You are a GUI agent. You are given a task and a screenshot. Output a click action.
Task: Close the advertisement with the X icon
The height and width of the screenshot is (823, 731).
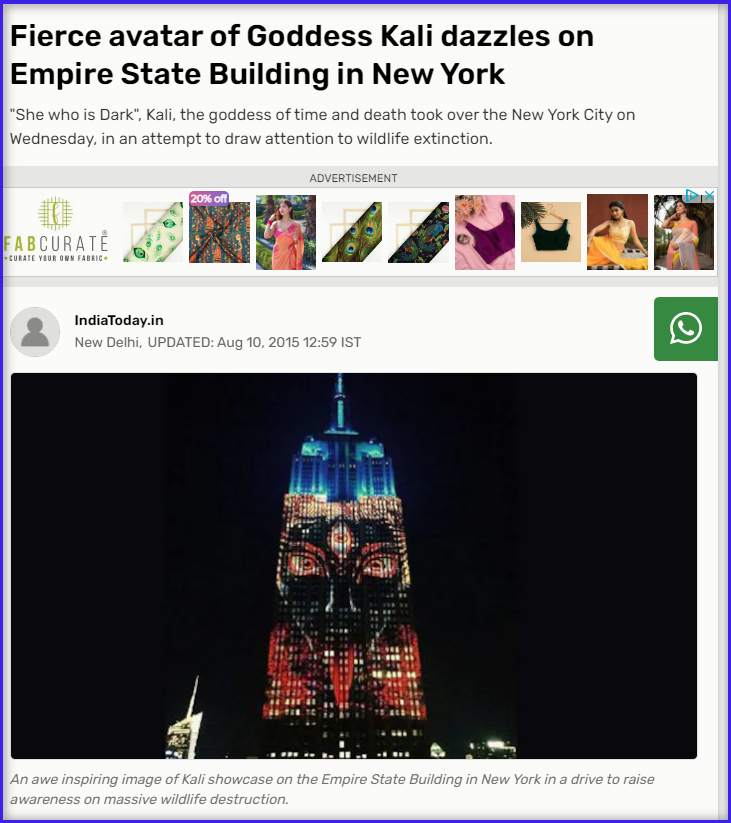[709, 196]
